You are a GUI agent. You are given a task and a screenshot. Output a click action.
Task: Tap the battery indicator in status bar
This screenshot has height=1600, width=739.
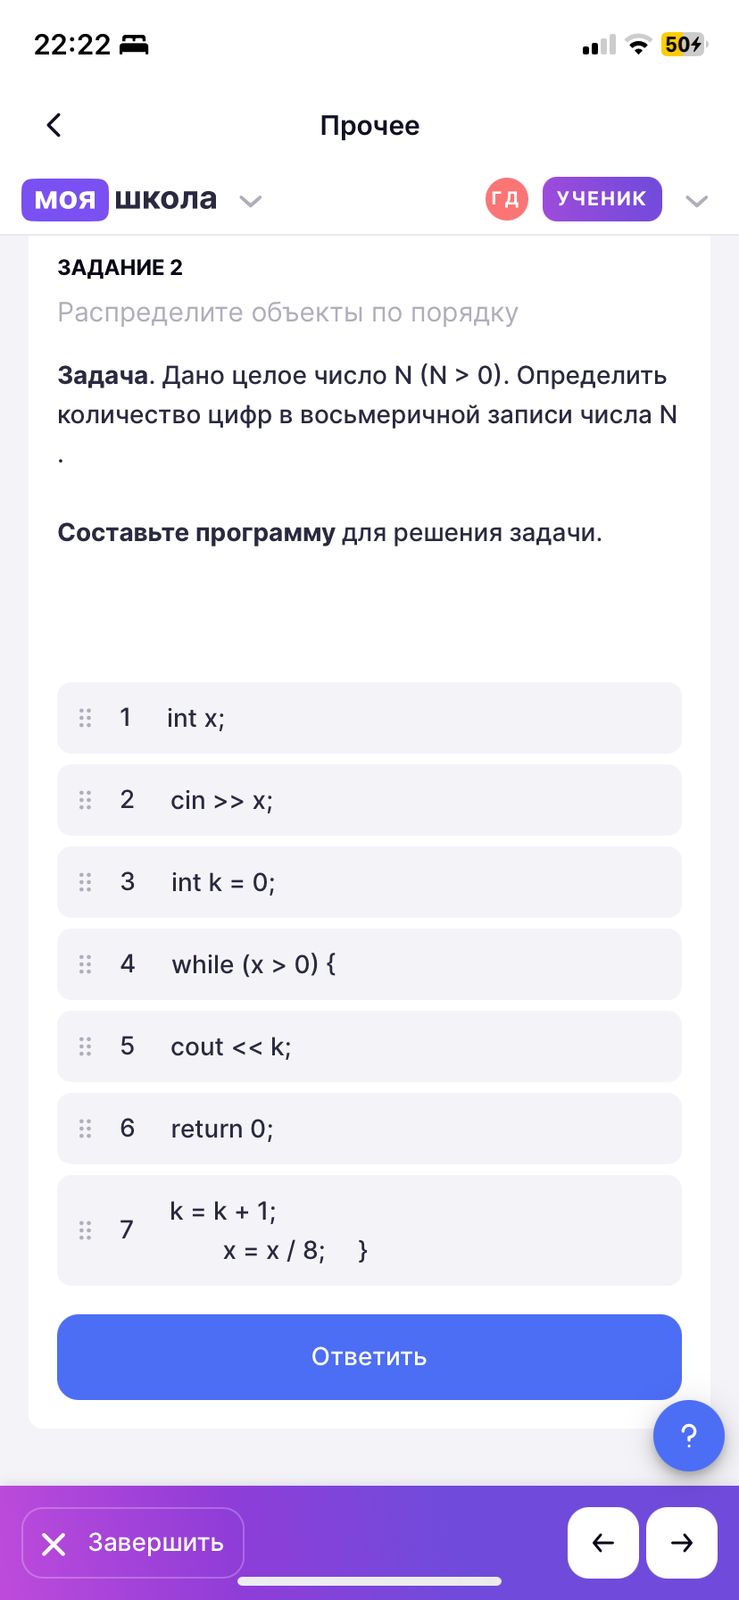click(683, 45)
